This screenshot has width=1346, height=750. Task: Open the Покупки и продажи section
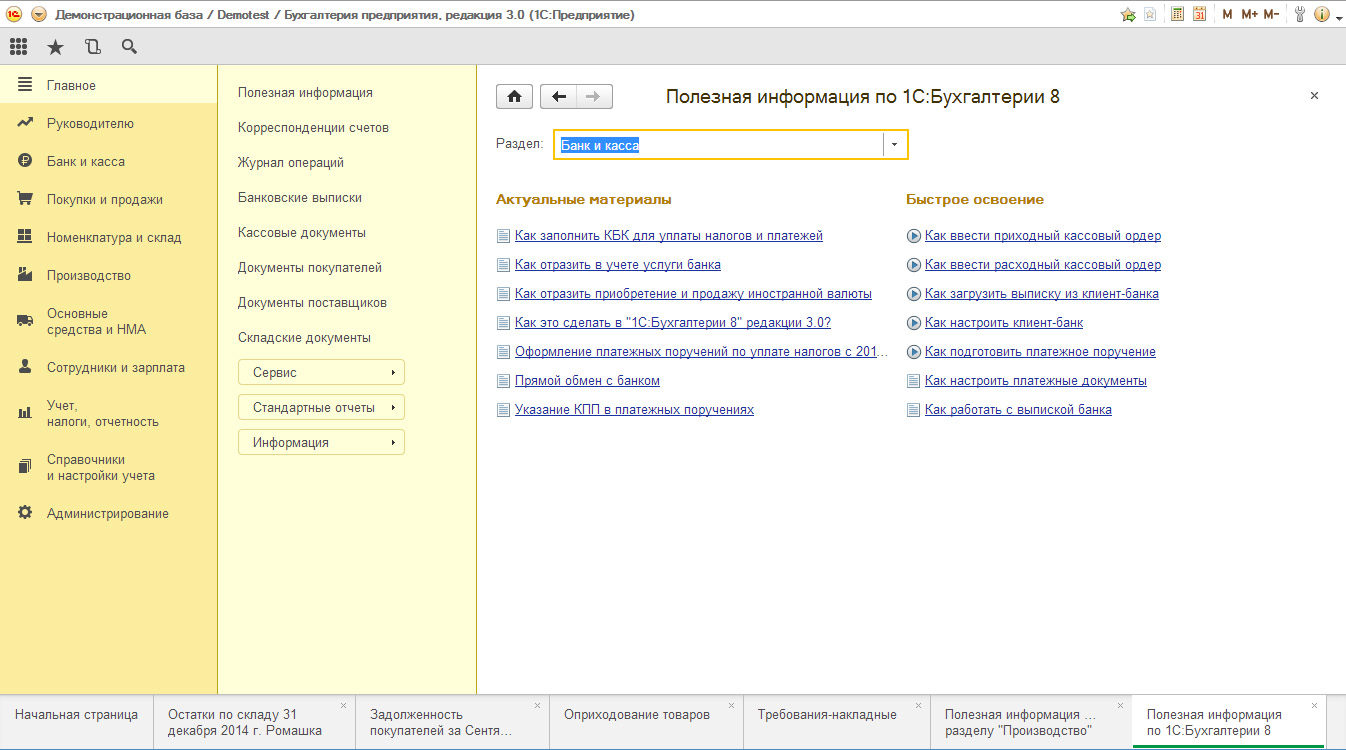point(108,200)
